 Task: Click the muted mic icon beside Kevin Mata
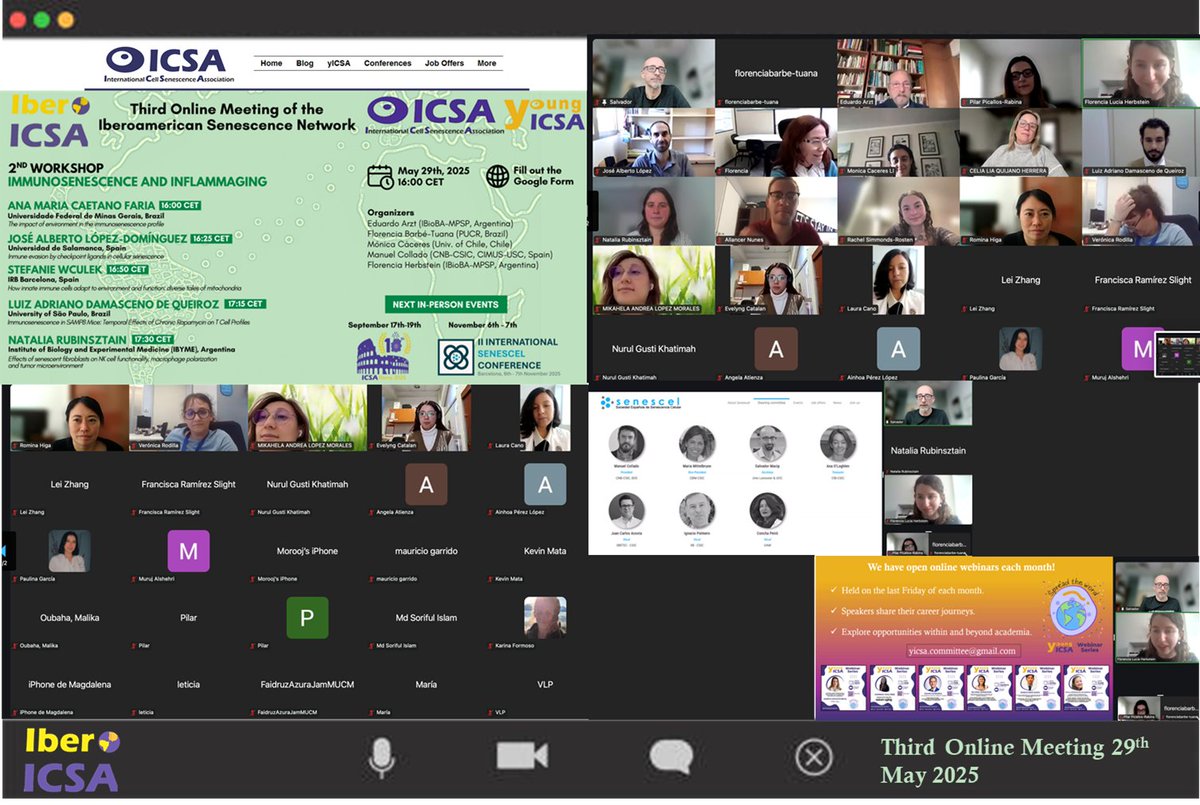click(x=488, y=579)
